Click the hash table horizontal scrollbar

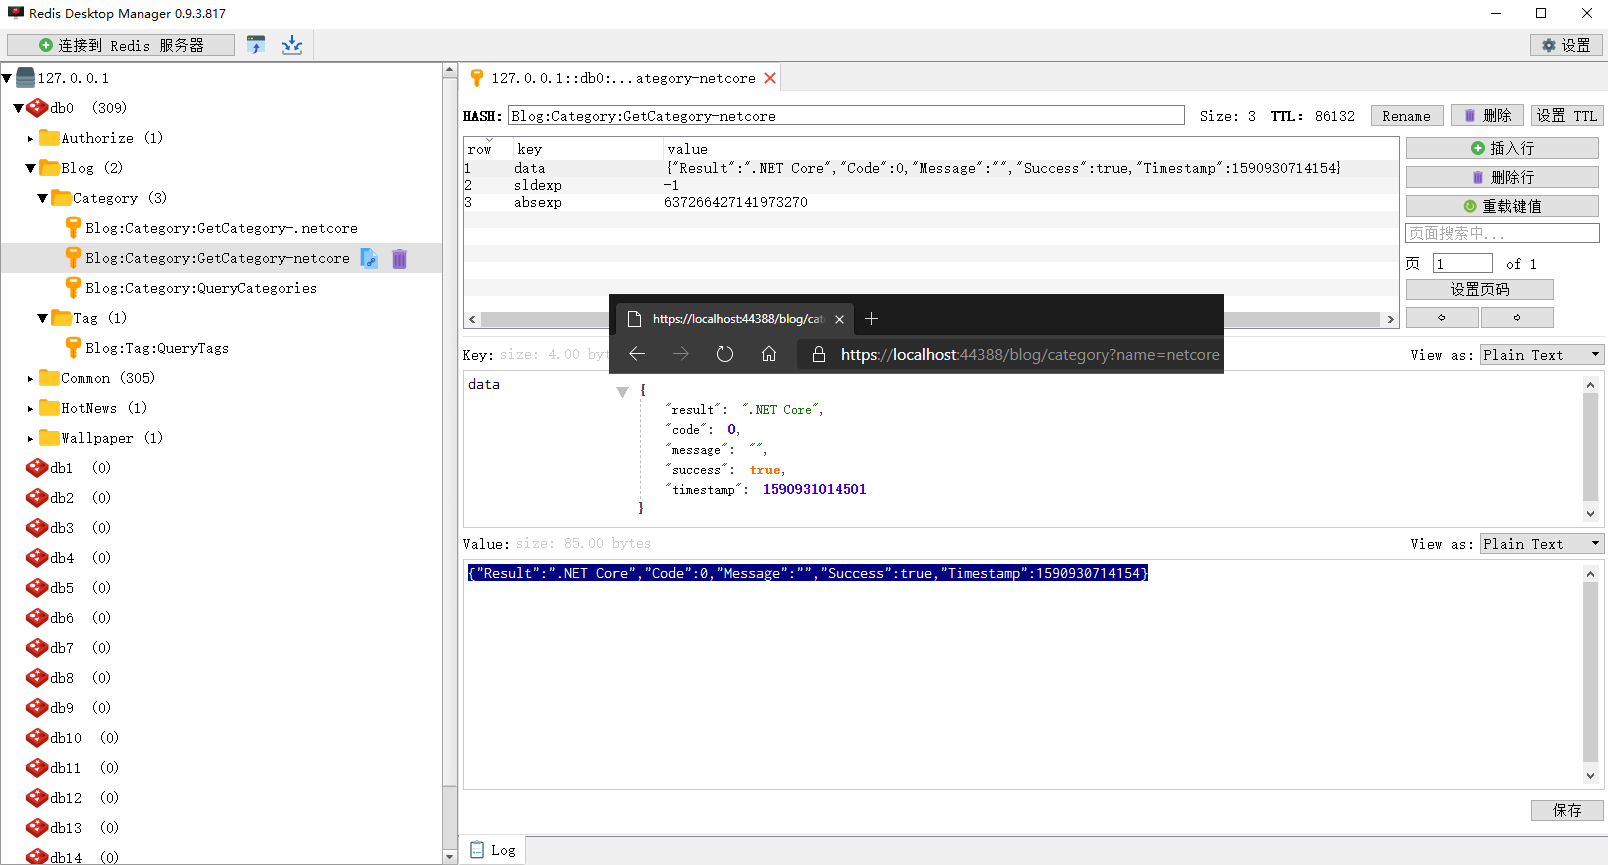pyautogui.click(x=545, y=319)
